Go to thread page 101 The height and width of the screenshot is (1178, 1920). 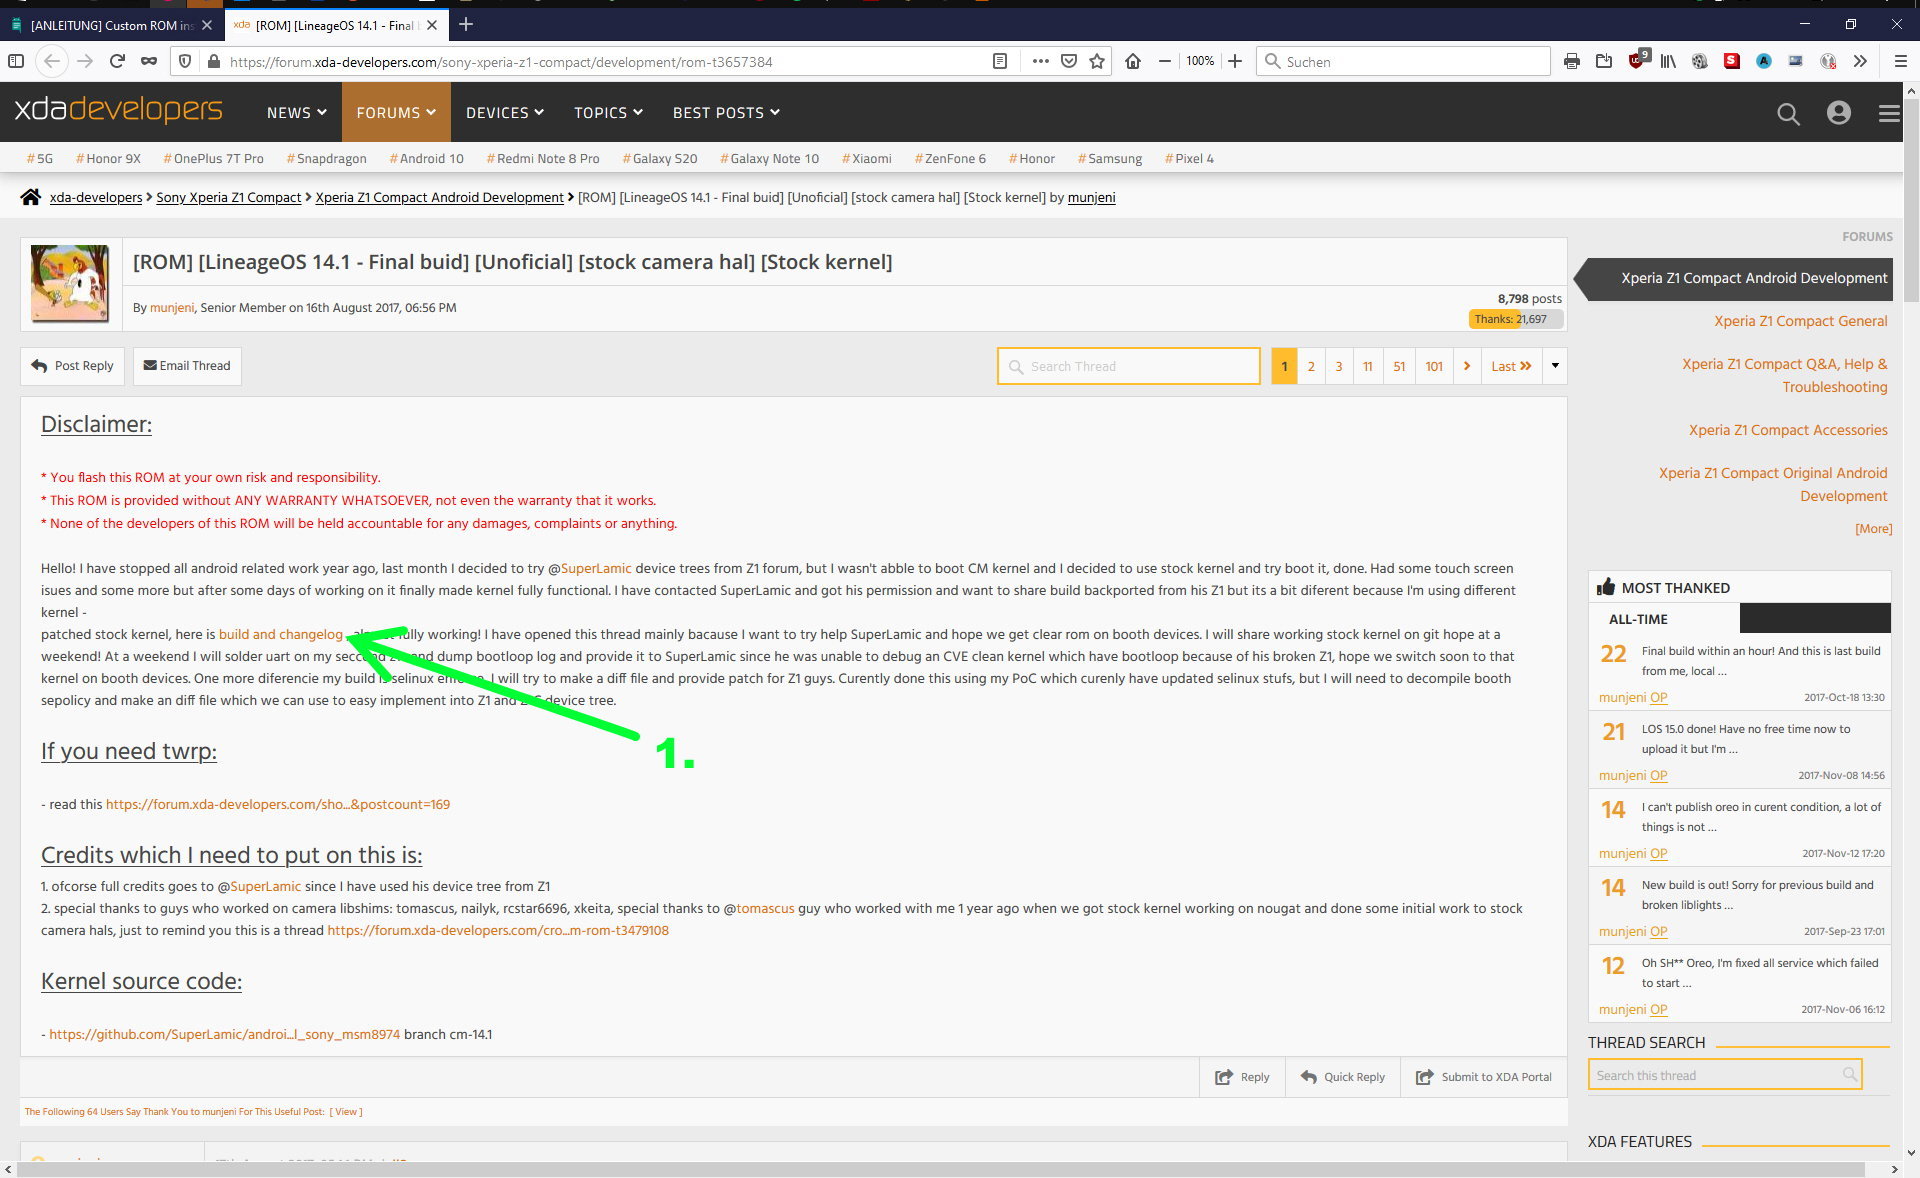pos(1434,366)
